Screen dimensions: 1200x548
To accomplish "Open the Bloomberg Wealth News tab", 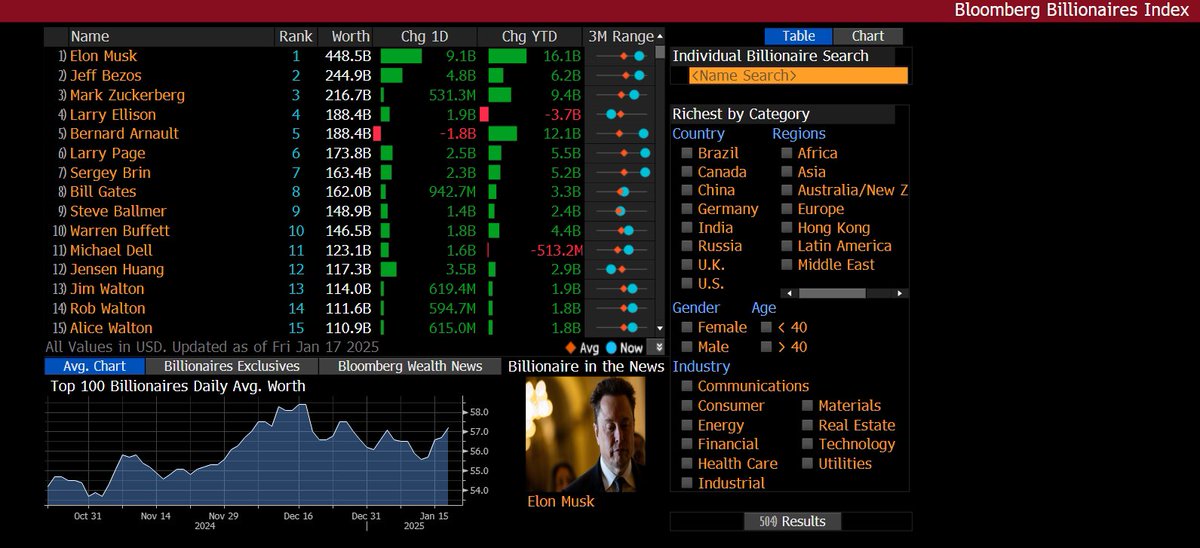I will click(410, 366).
